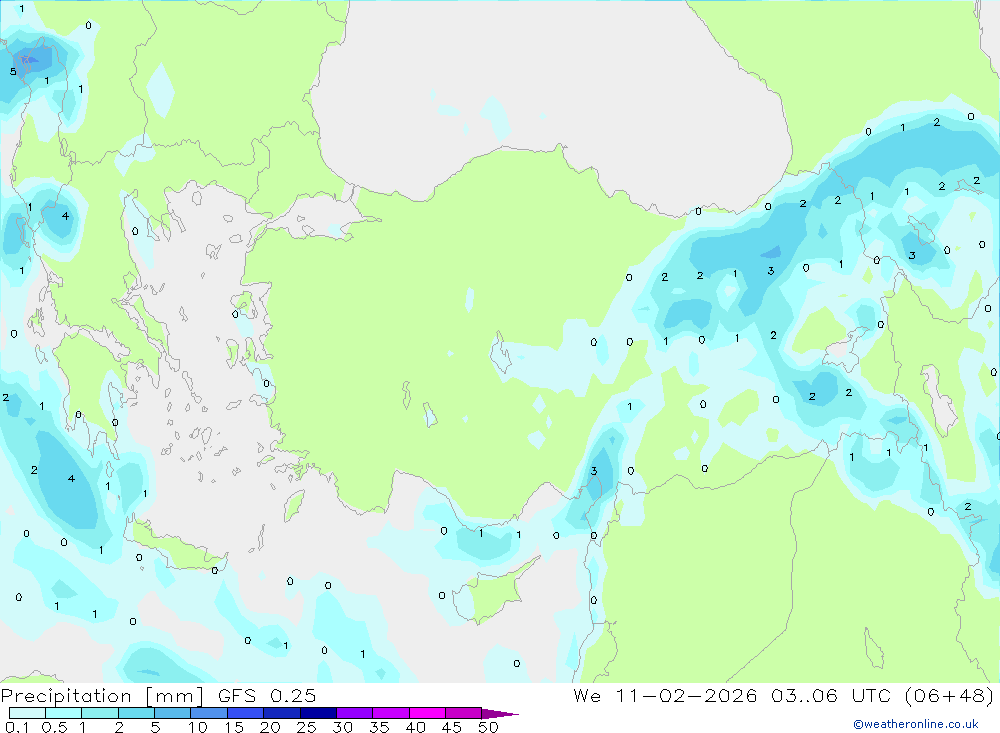Click the "0.5" legend scale label
This screenshot has width=1000, height=733.
[54, 727]
